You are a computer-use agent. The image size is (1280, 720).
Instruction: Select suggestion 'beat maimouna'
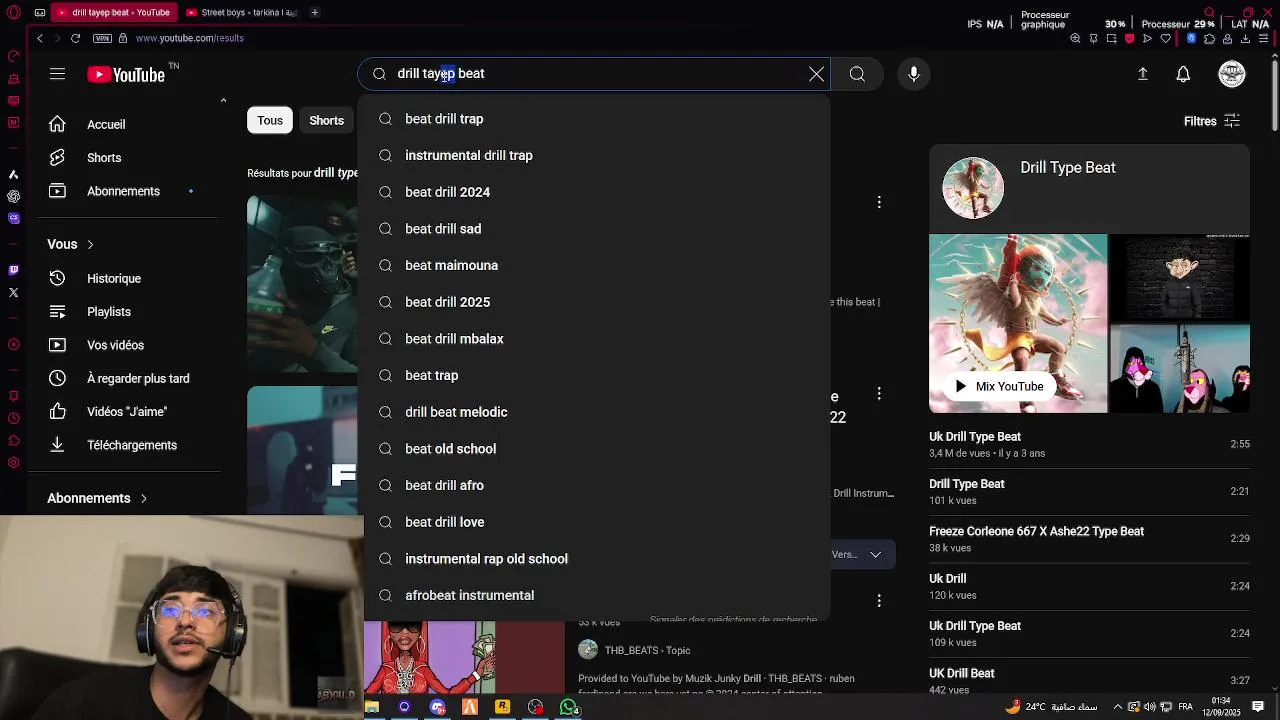[x=596, y=265]
